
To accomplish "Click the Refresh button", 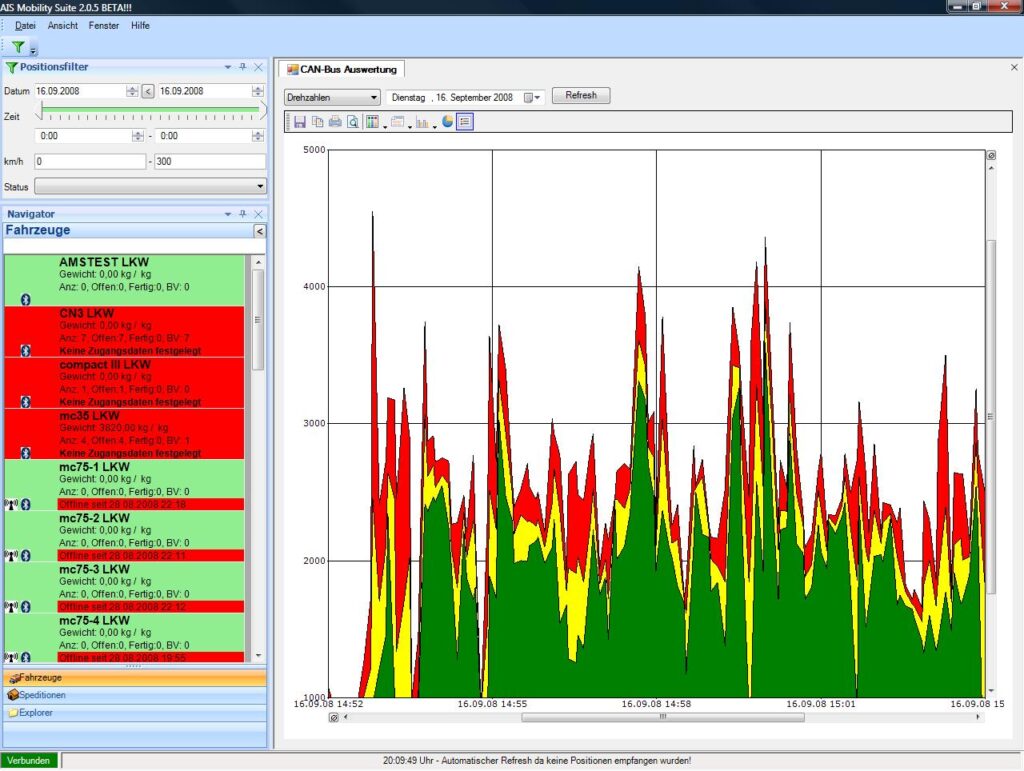I will pos(581,95).
